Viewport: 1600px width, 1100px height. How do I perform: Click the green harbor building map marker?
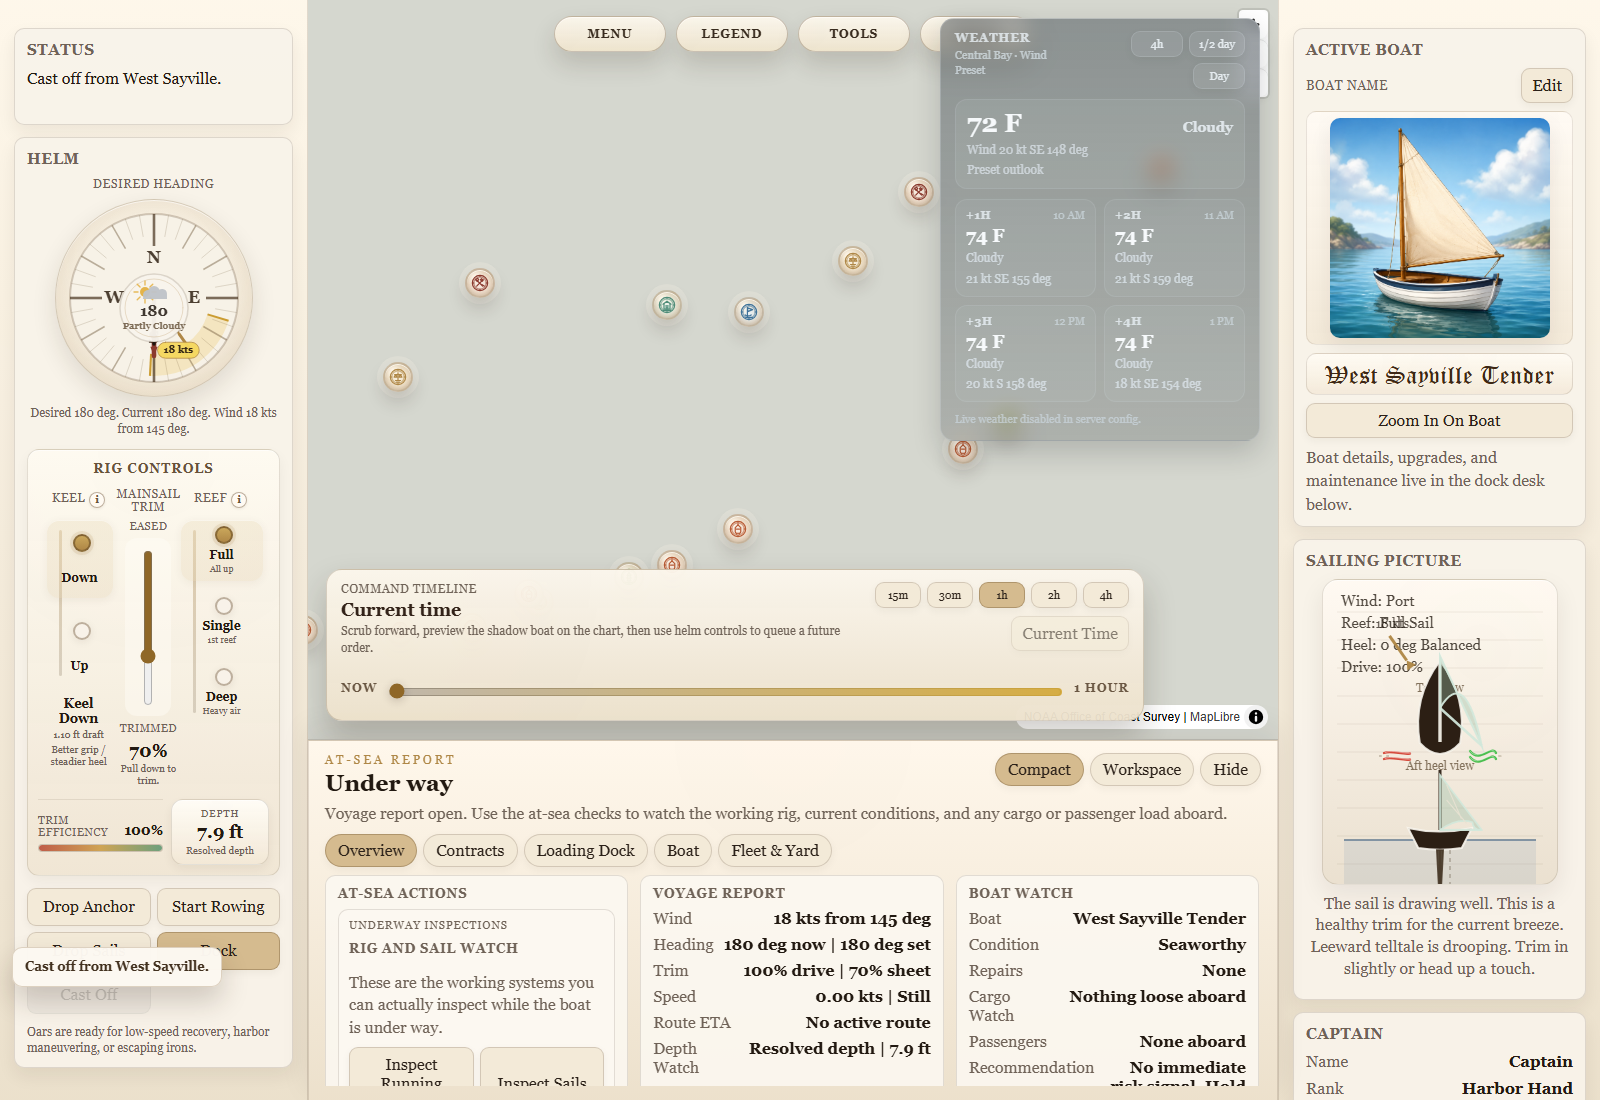pos(667,305)
